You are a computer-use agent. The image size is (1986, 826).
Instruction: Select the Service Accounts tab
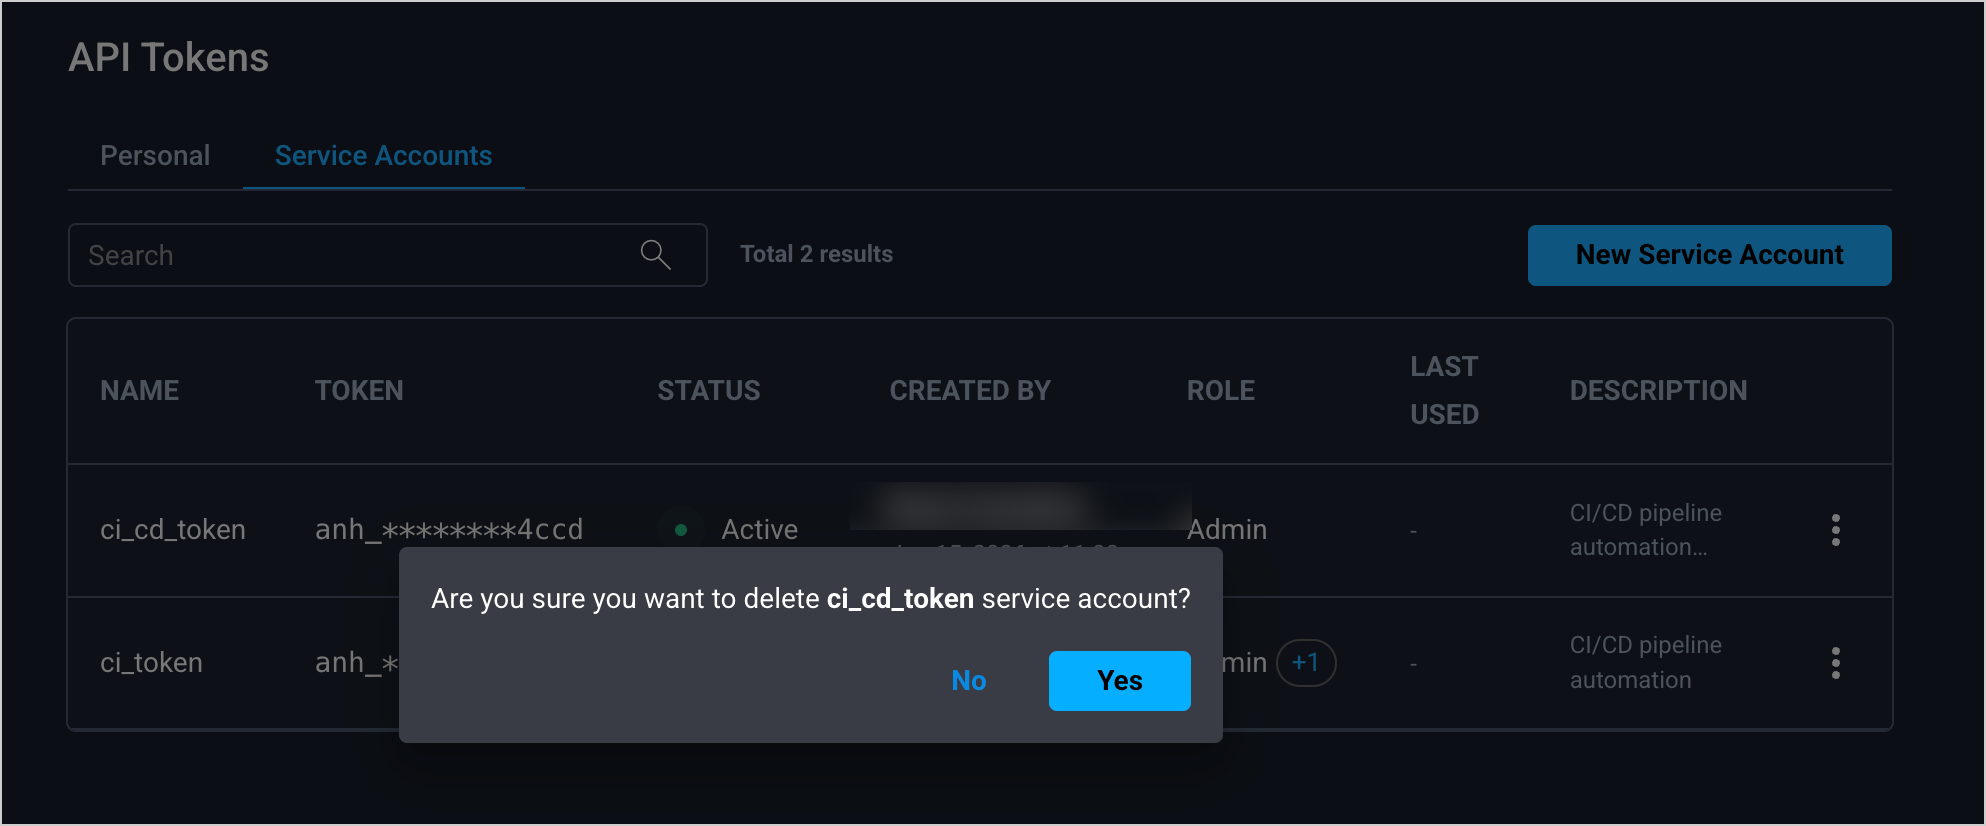(383, 156)
